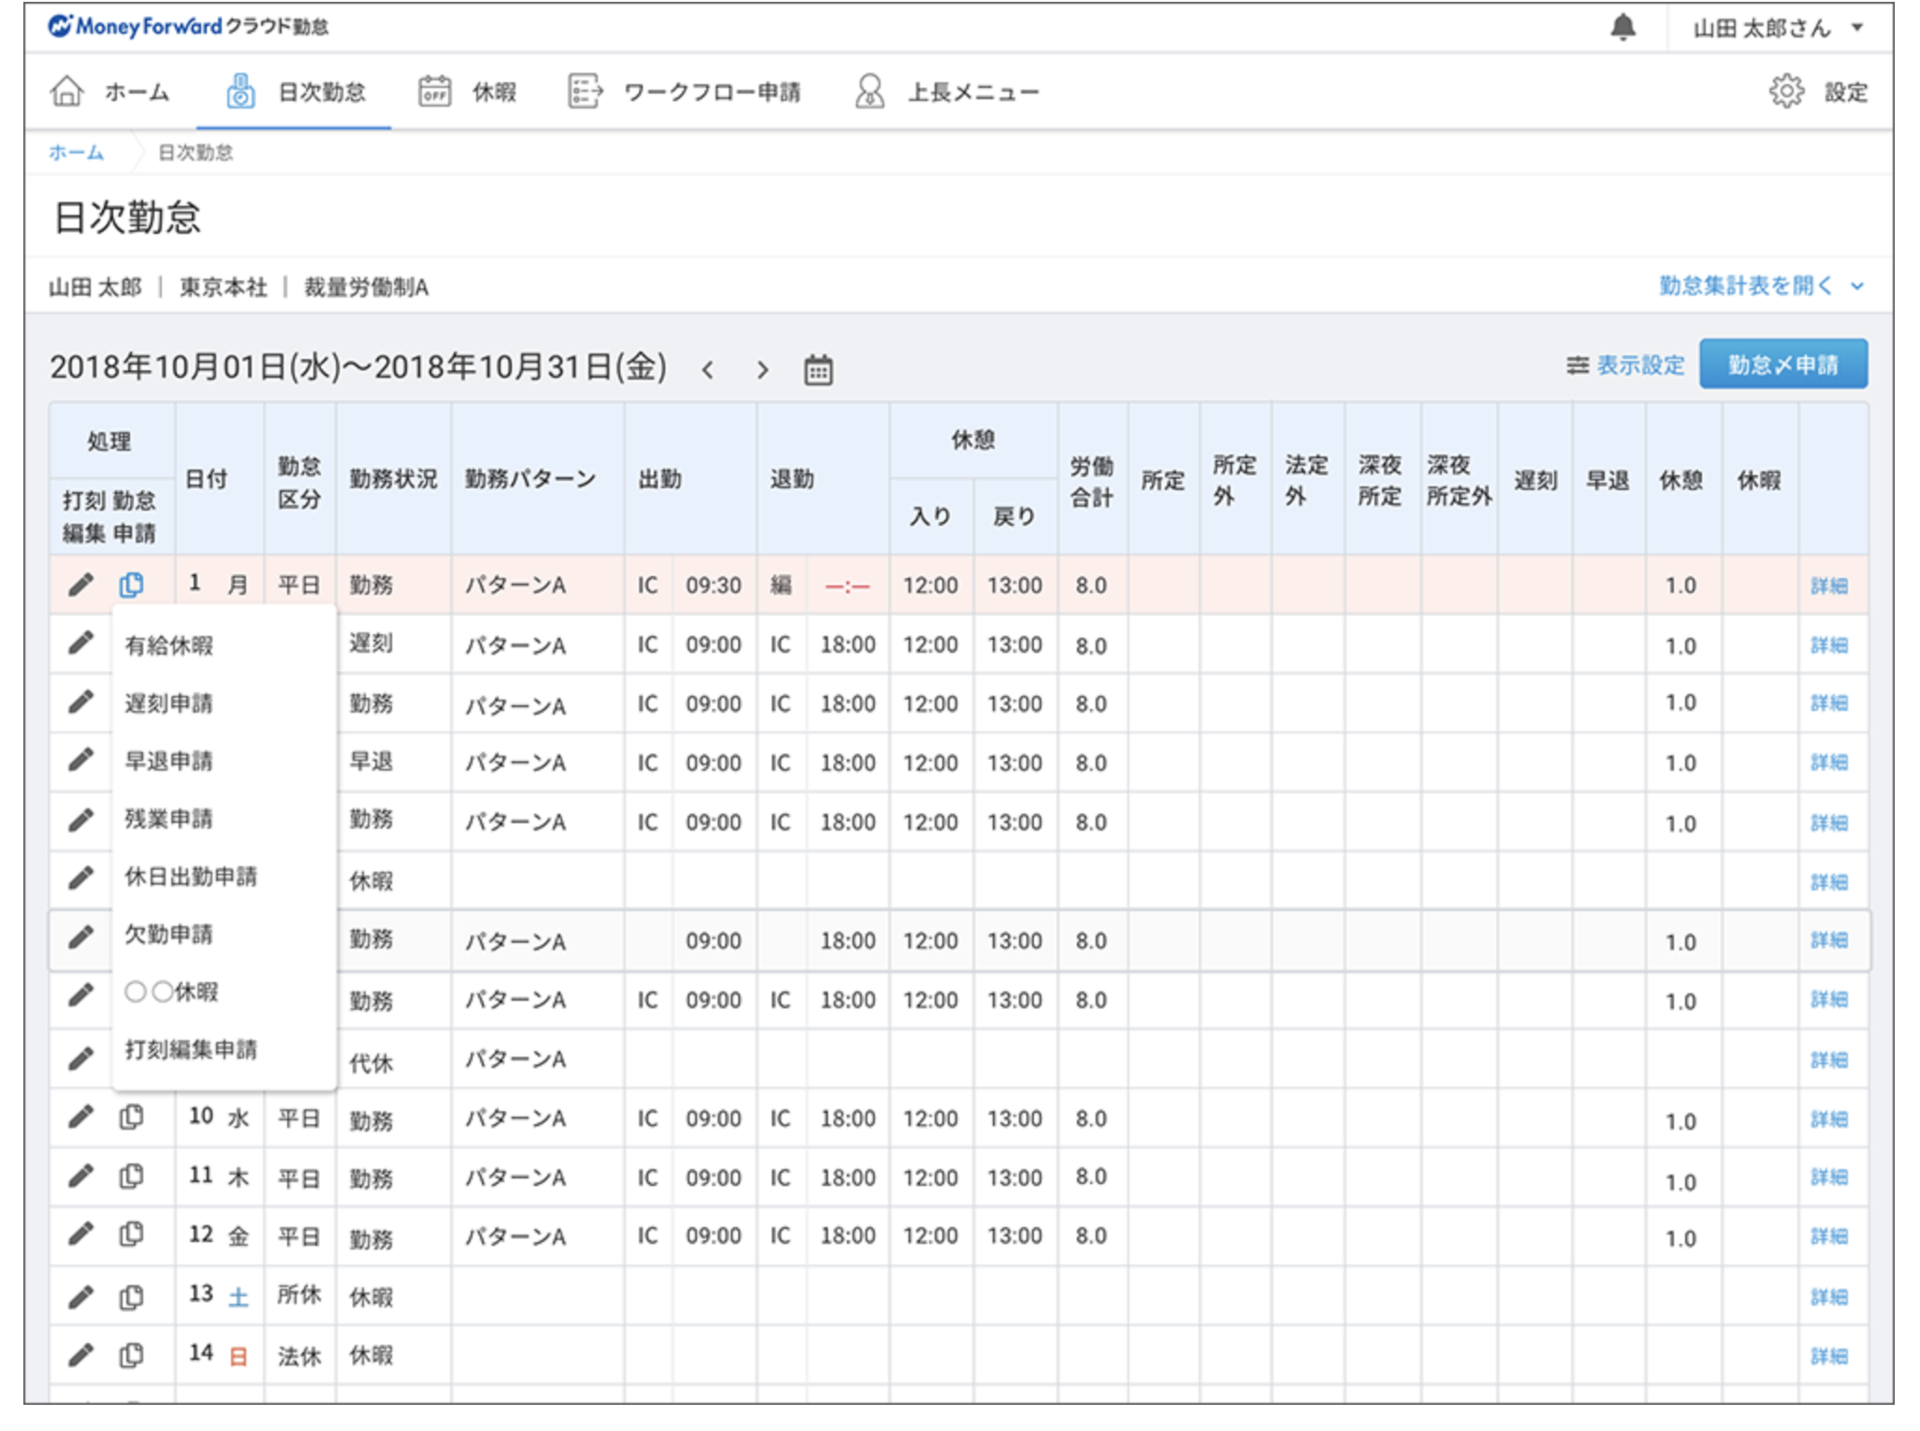This screenshot has height=1431, width=1920.
Task: Open 表示設定 display settings
Action: [1625, 365]
